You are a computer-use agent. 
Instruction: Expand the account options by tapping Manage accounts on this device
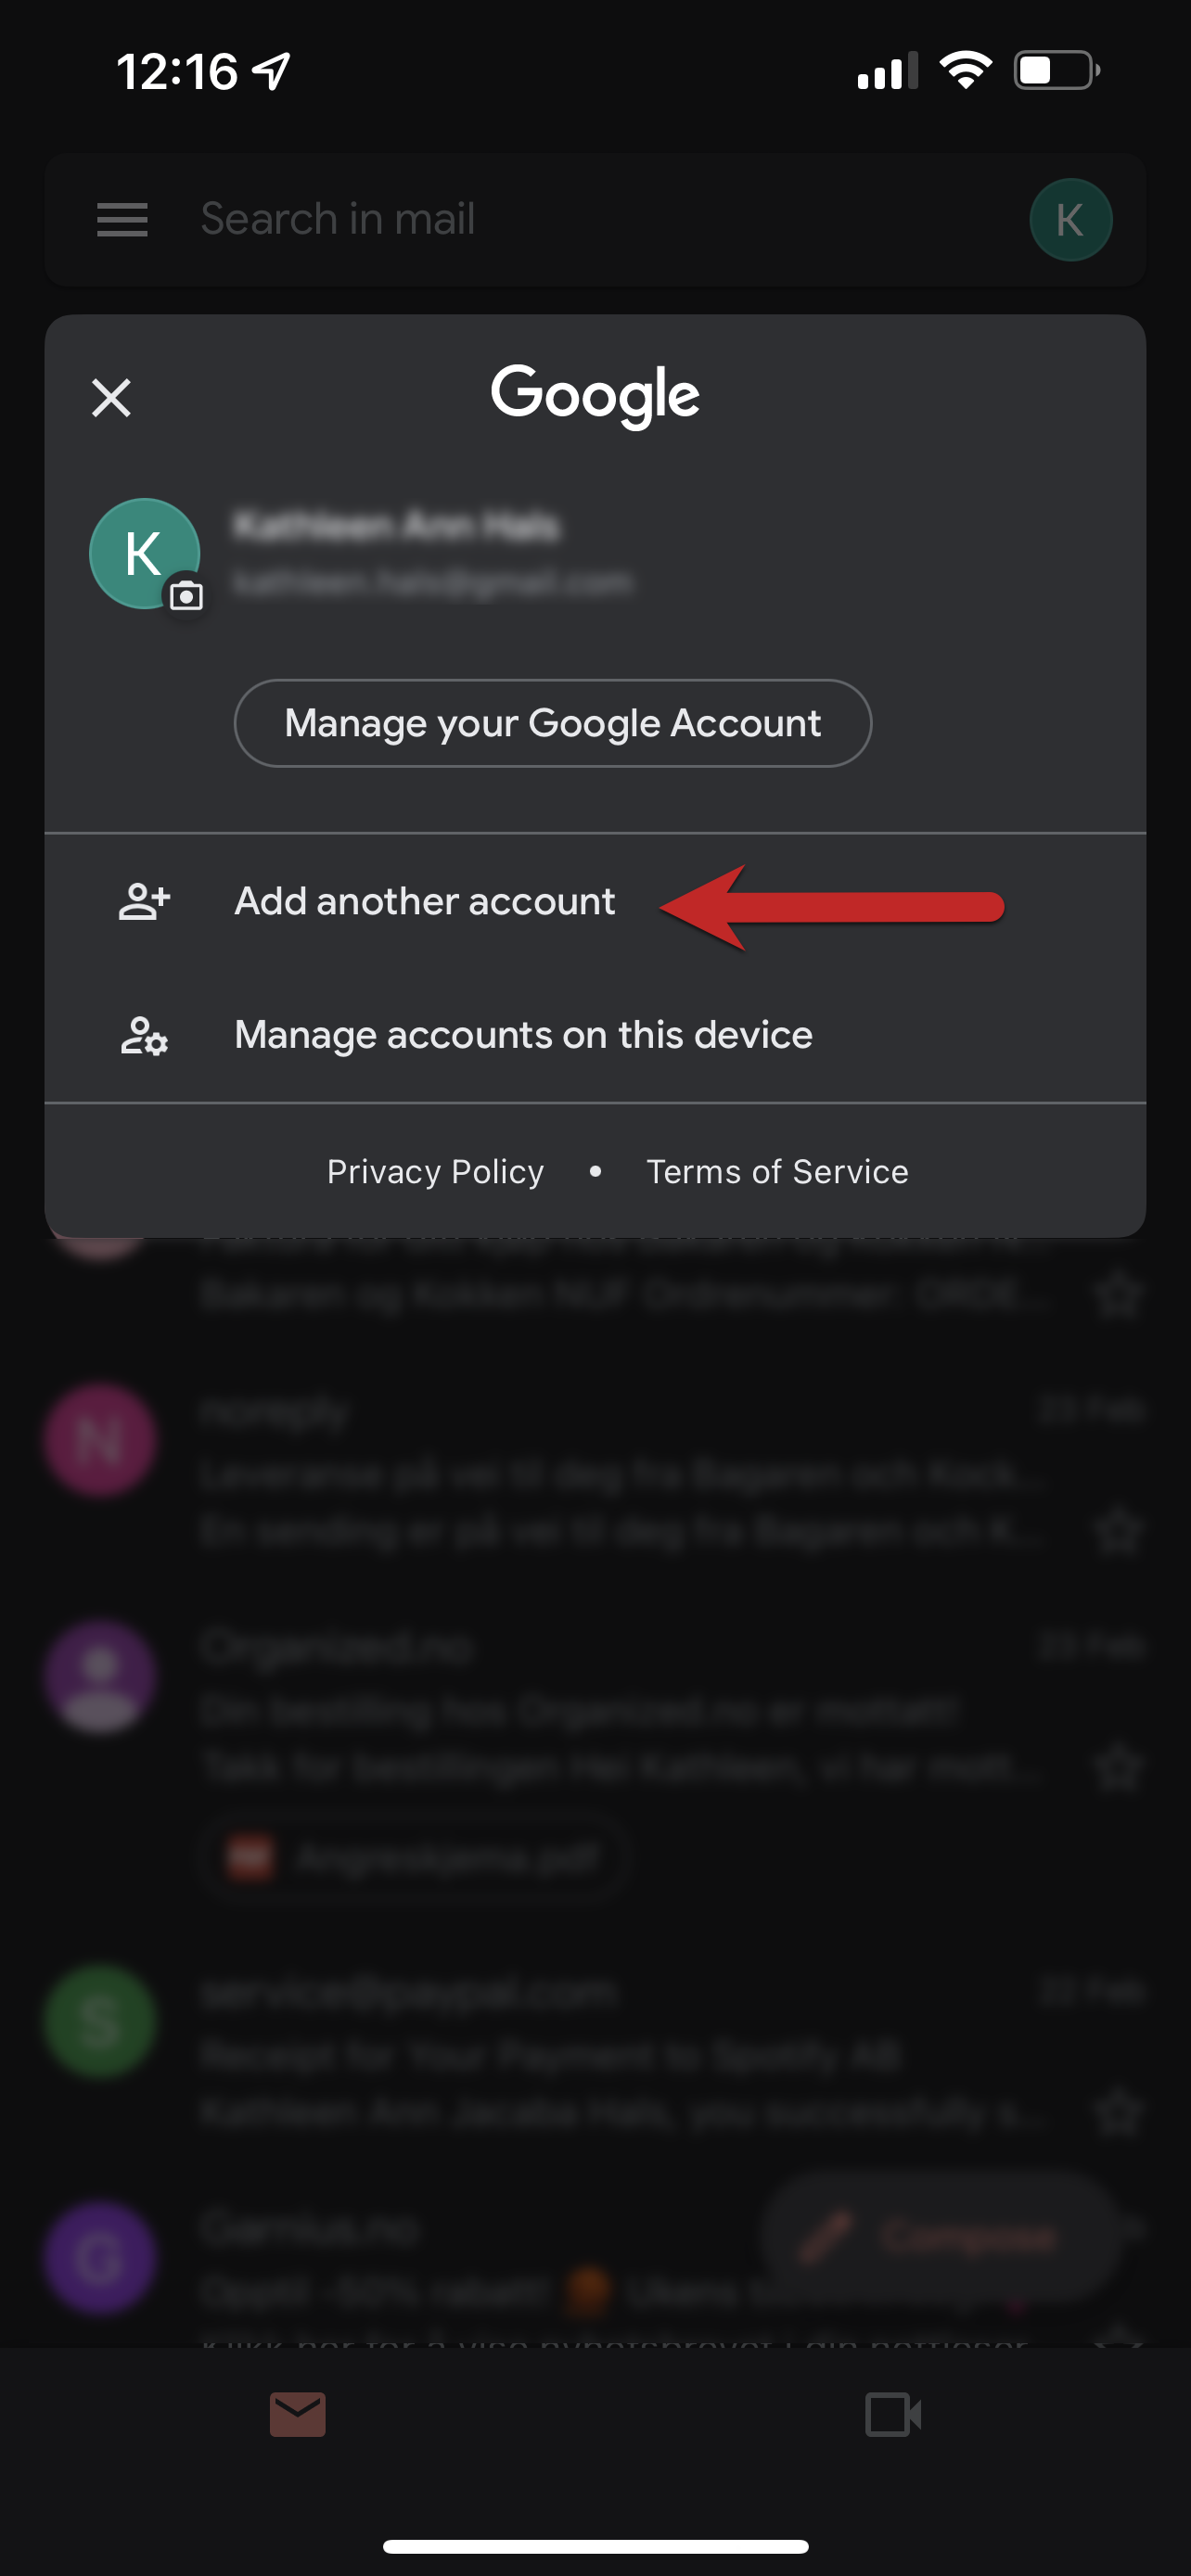tap(524, 1035)
